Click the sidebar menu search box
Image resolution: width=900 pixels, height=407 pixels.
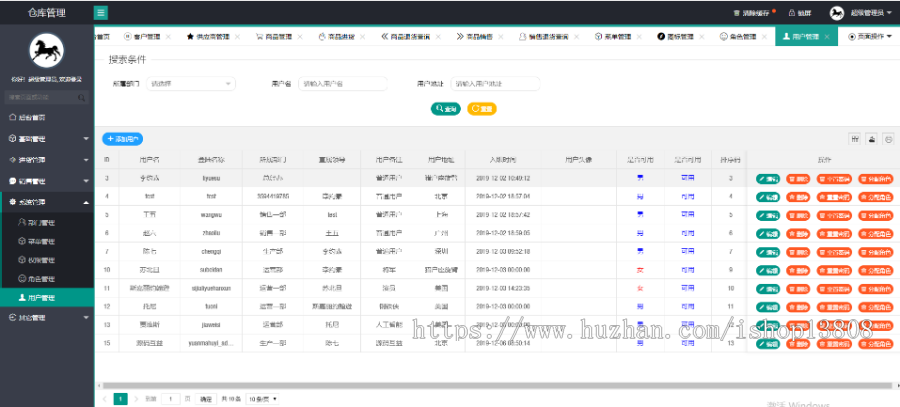[46, 97]
